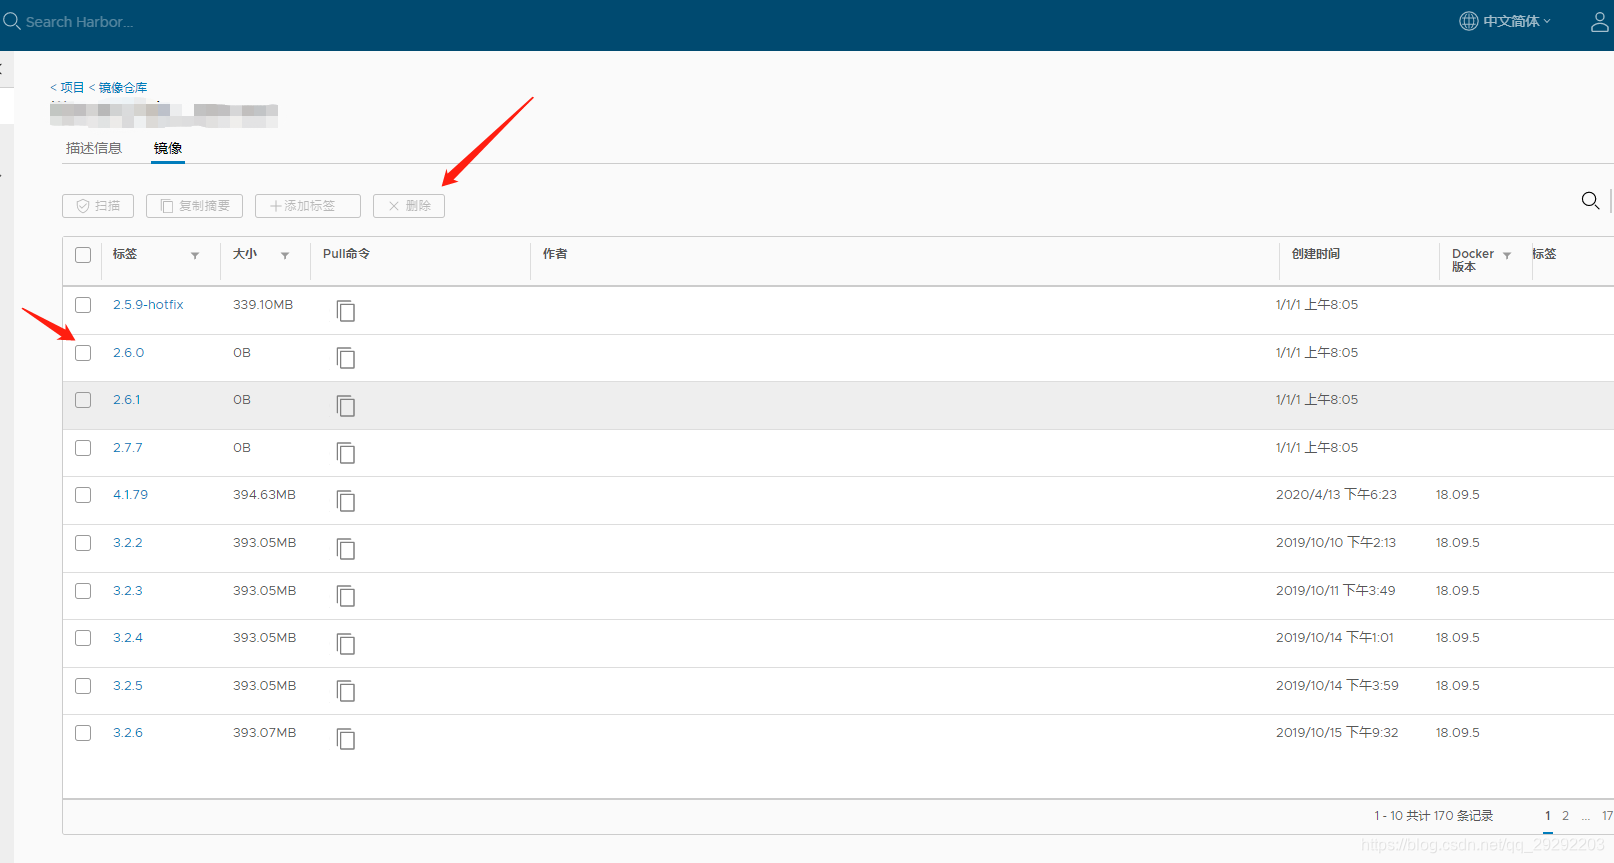The width and height of the screenshot is (1614, 863).
Task: Check the 3.2.4 row checkbox
Action: tap(83, 638)
